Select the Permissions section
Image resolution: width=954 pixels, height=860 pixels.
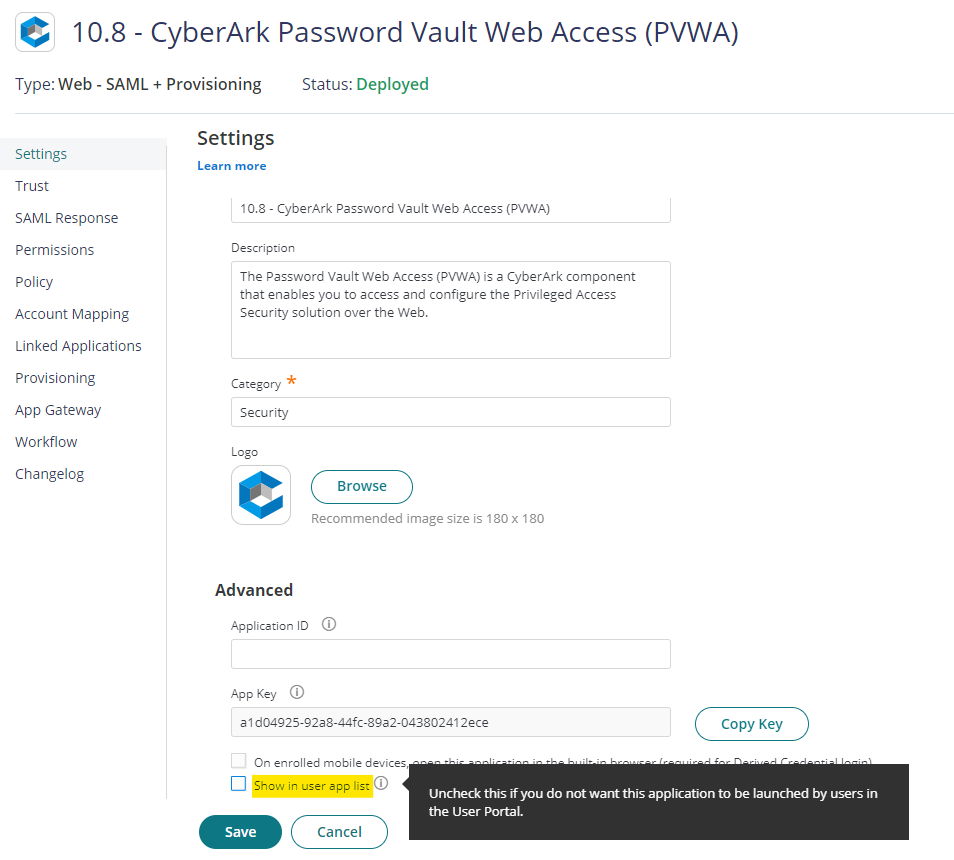tap(54, 249)
